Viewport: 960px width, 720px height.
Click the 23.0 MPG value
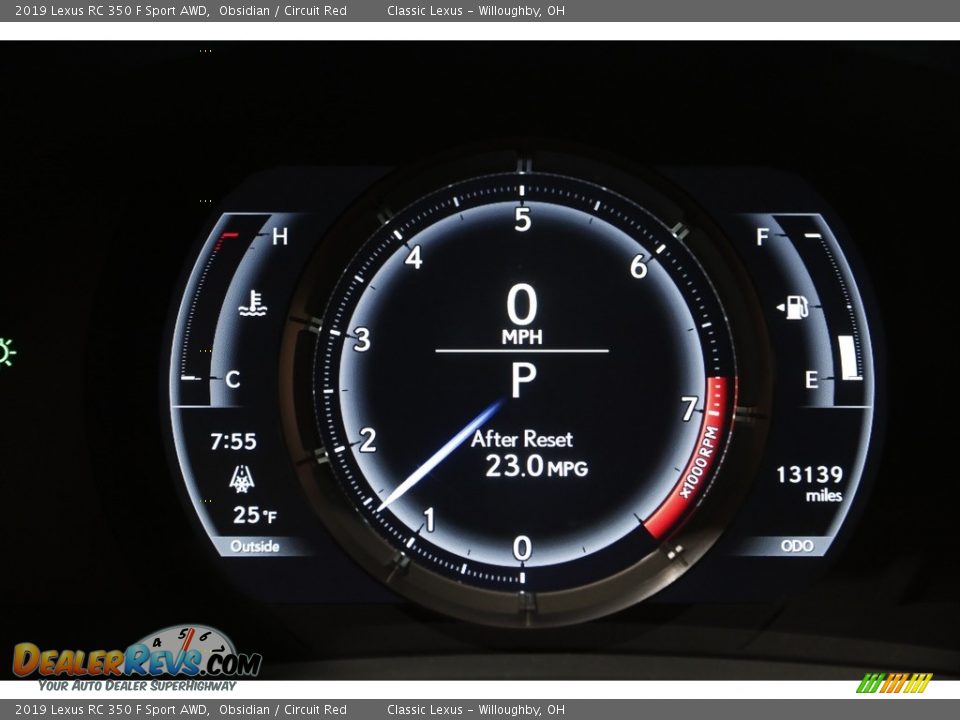536,467
